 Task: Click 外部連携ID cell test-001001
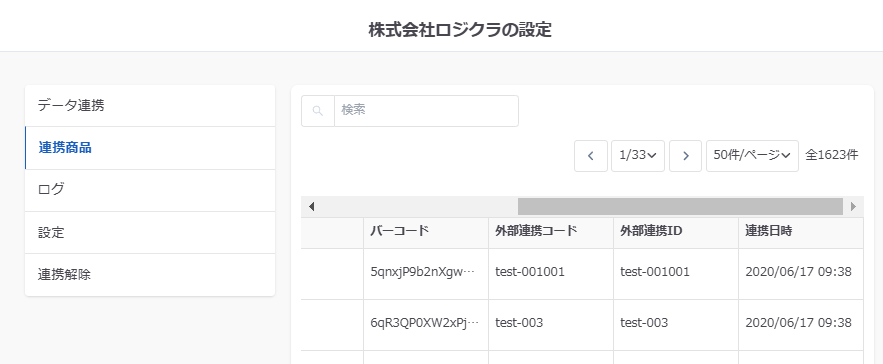(x=676, y=274)
